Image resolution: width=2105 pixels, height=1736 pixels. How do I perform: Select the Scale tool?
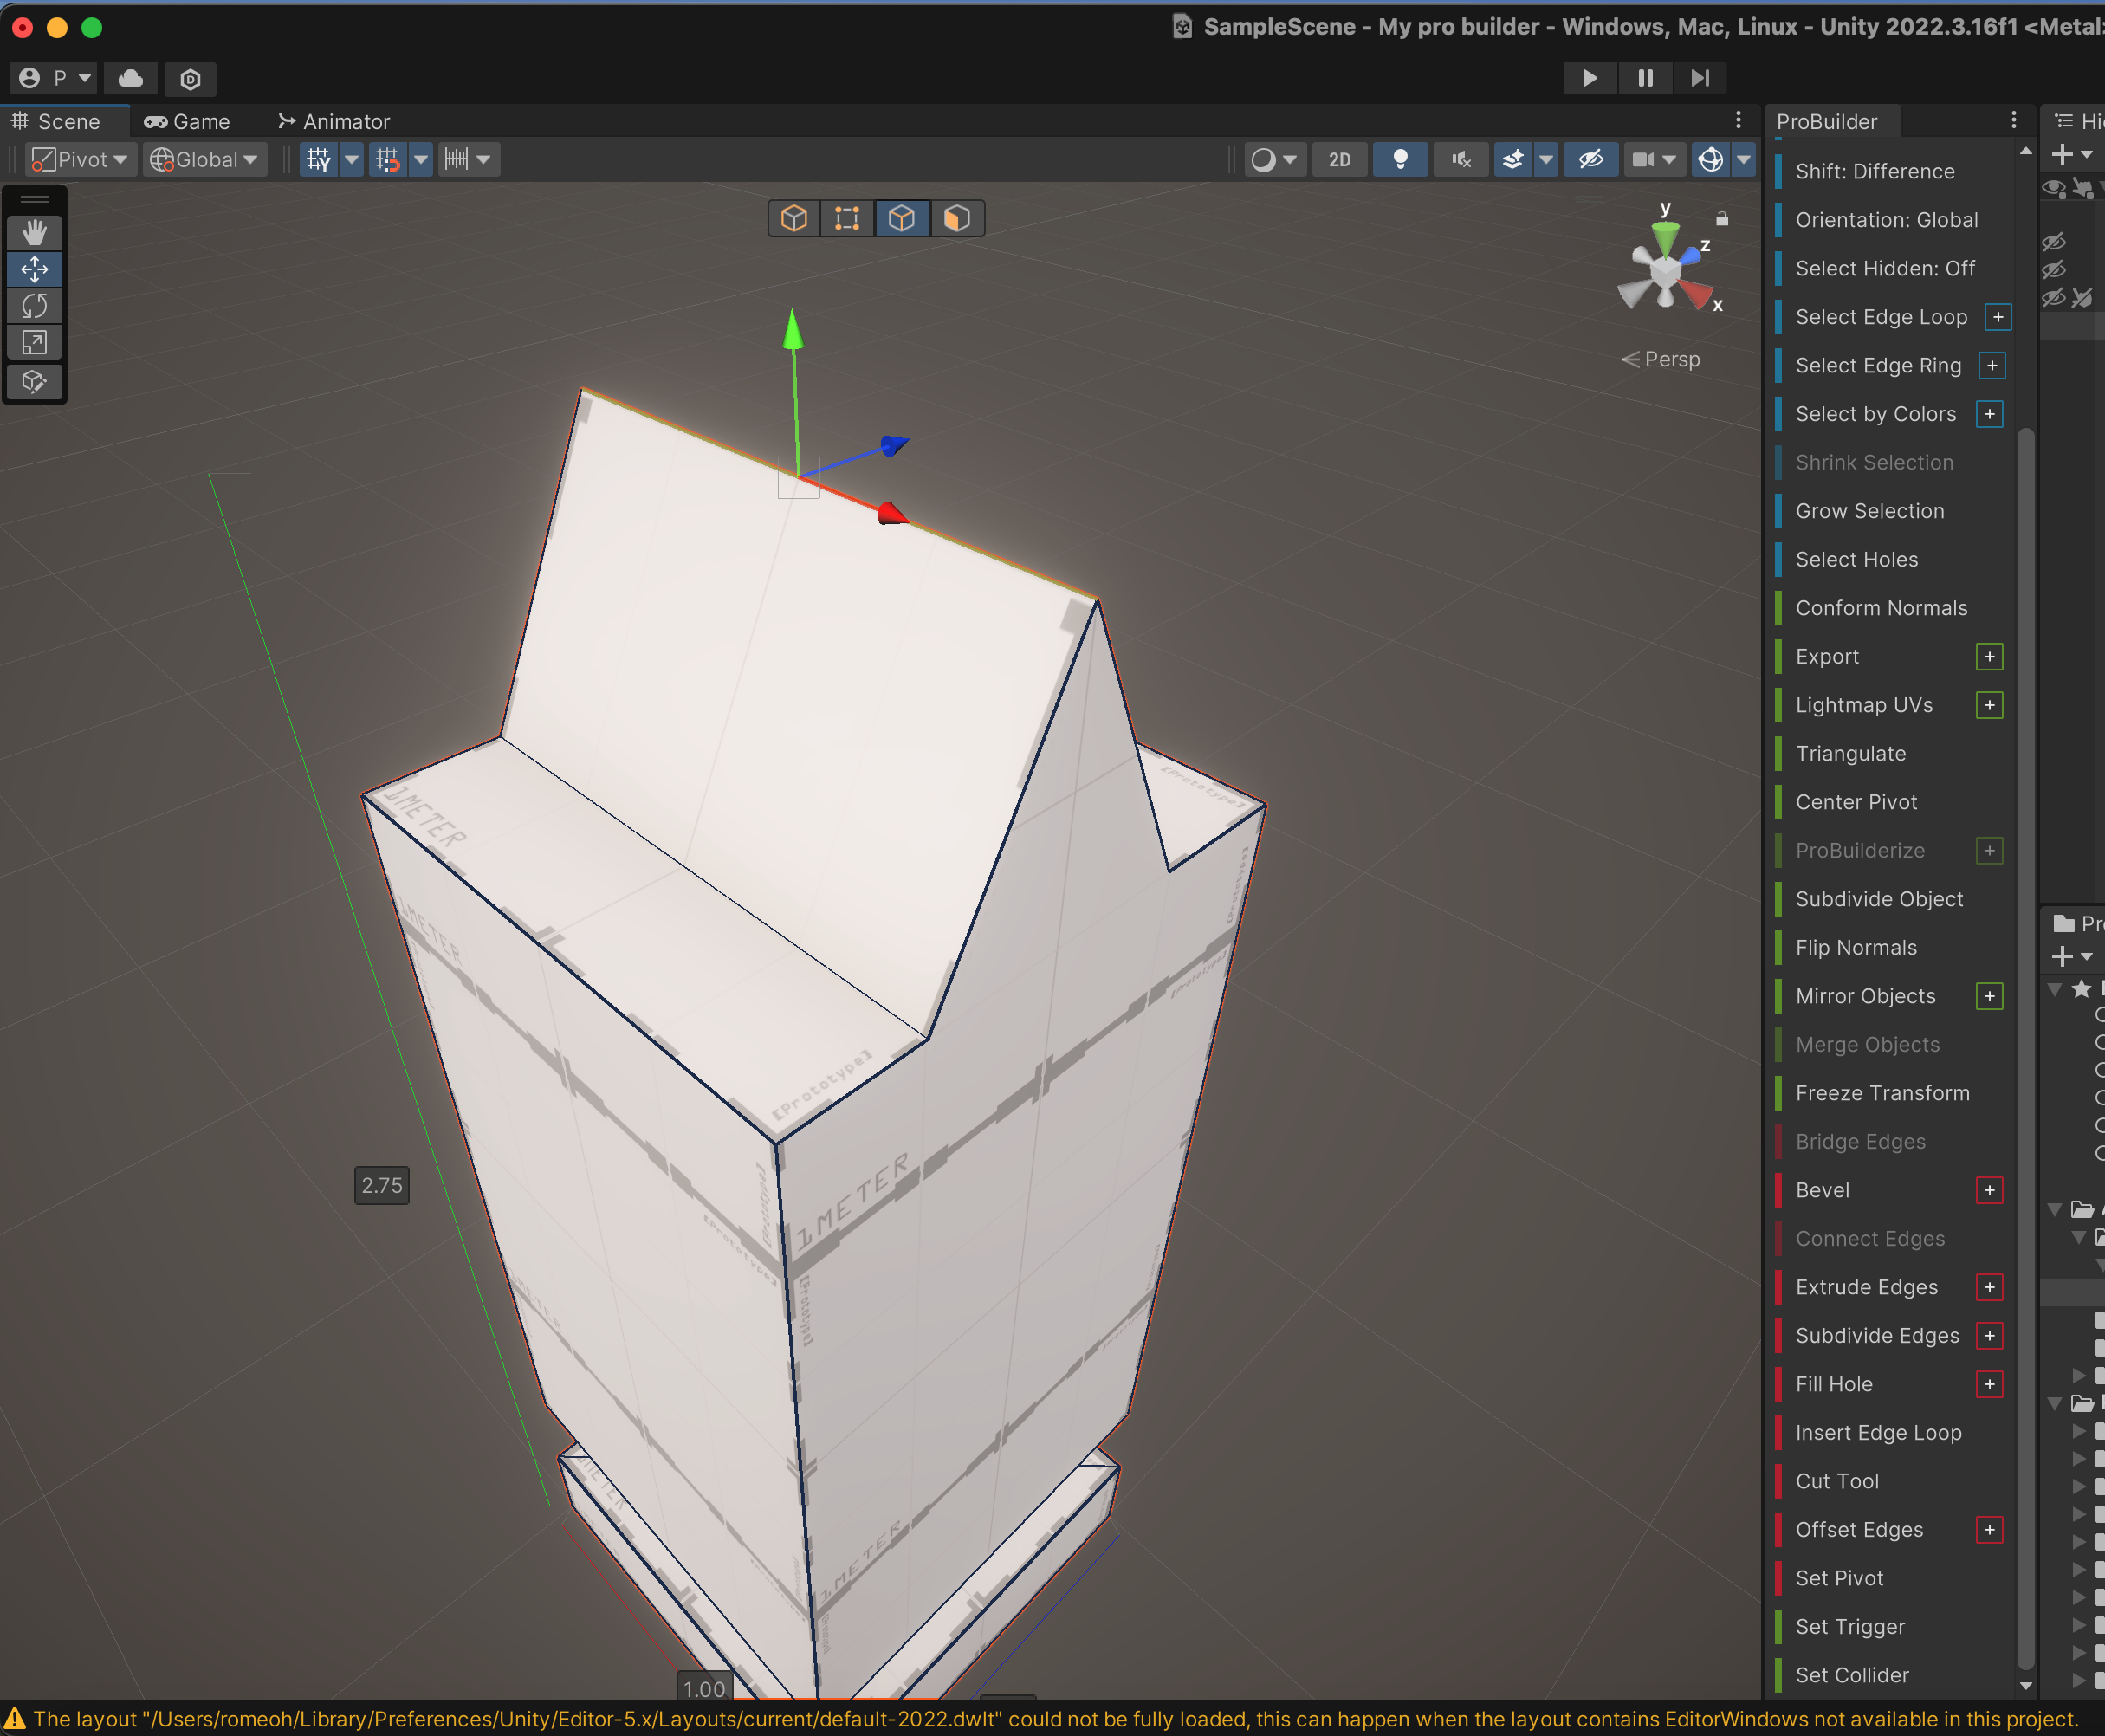point(34,343)
